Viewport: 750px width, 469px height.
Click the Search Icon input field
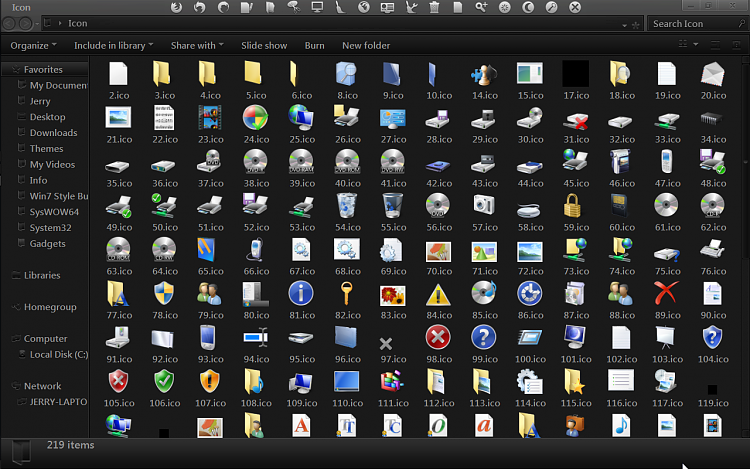coord(692,23)
